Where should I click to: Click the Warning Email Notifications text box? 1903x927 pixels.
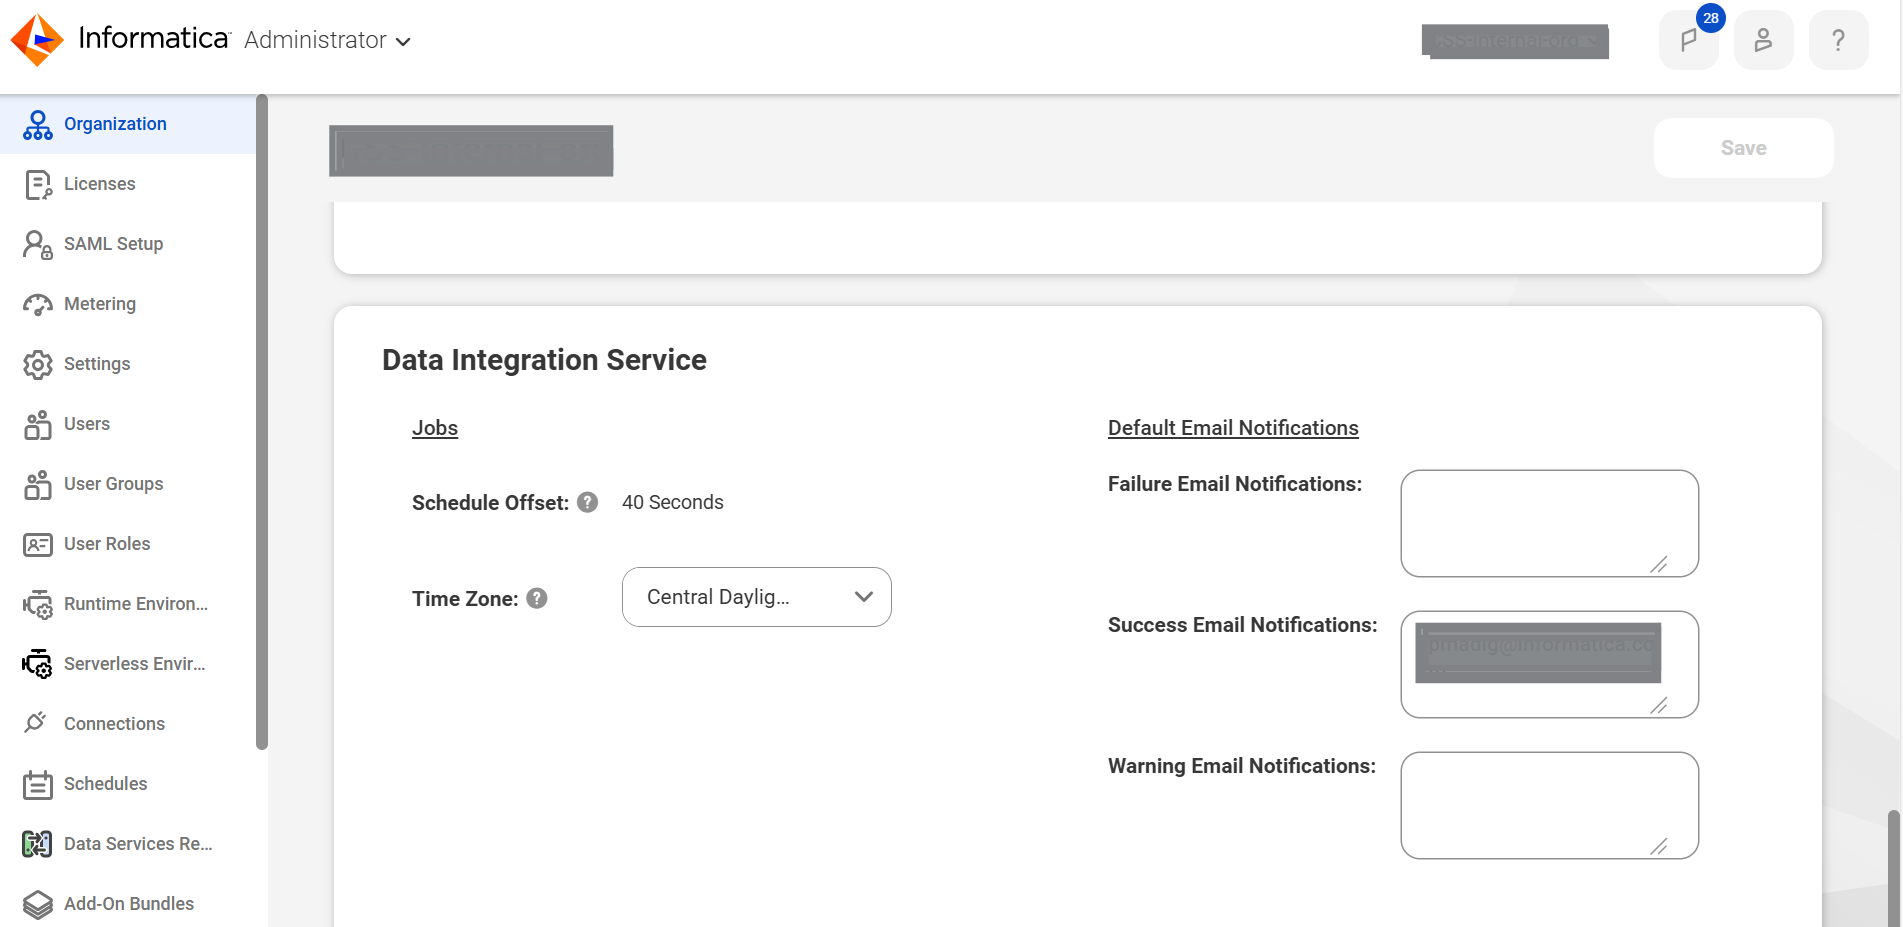[1550, 805]
